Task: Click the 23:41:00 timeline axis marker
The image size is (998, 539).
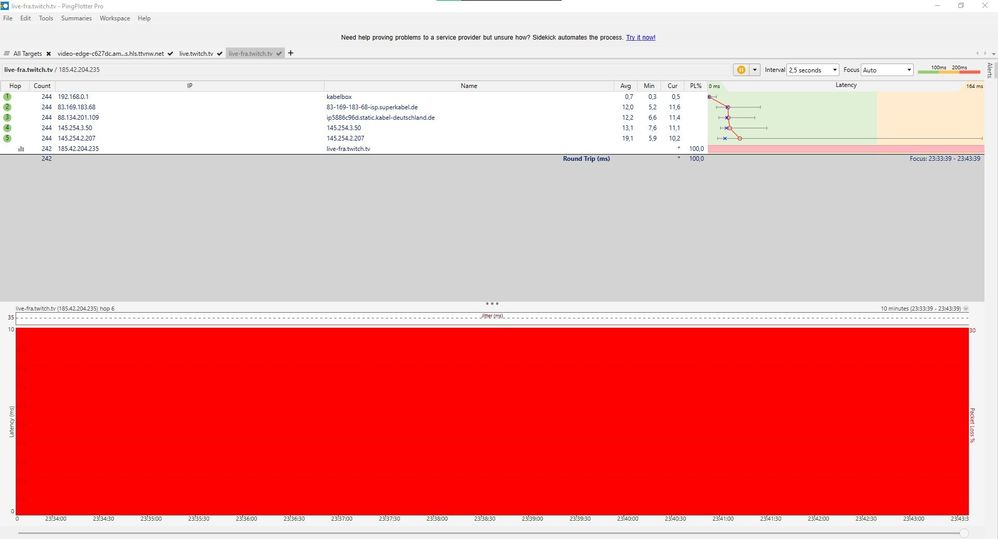Action: [x=723, y=519]
